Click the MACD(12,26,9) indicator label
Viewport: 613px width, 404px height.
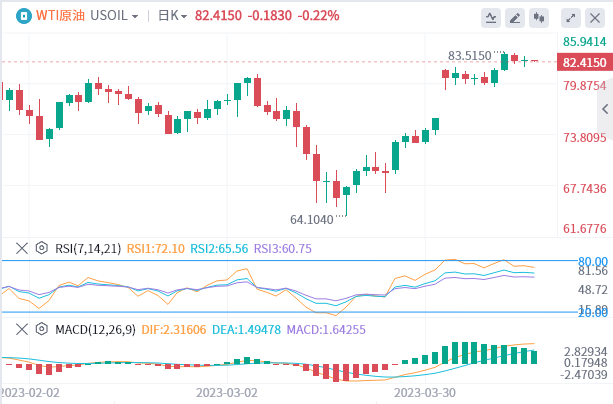95,330
